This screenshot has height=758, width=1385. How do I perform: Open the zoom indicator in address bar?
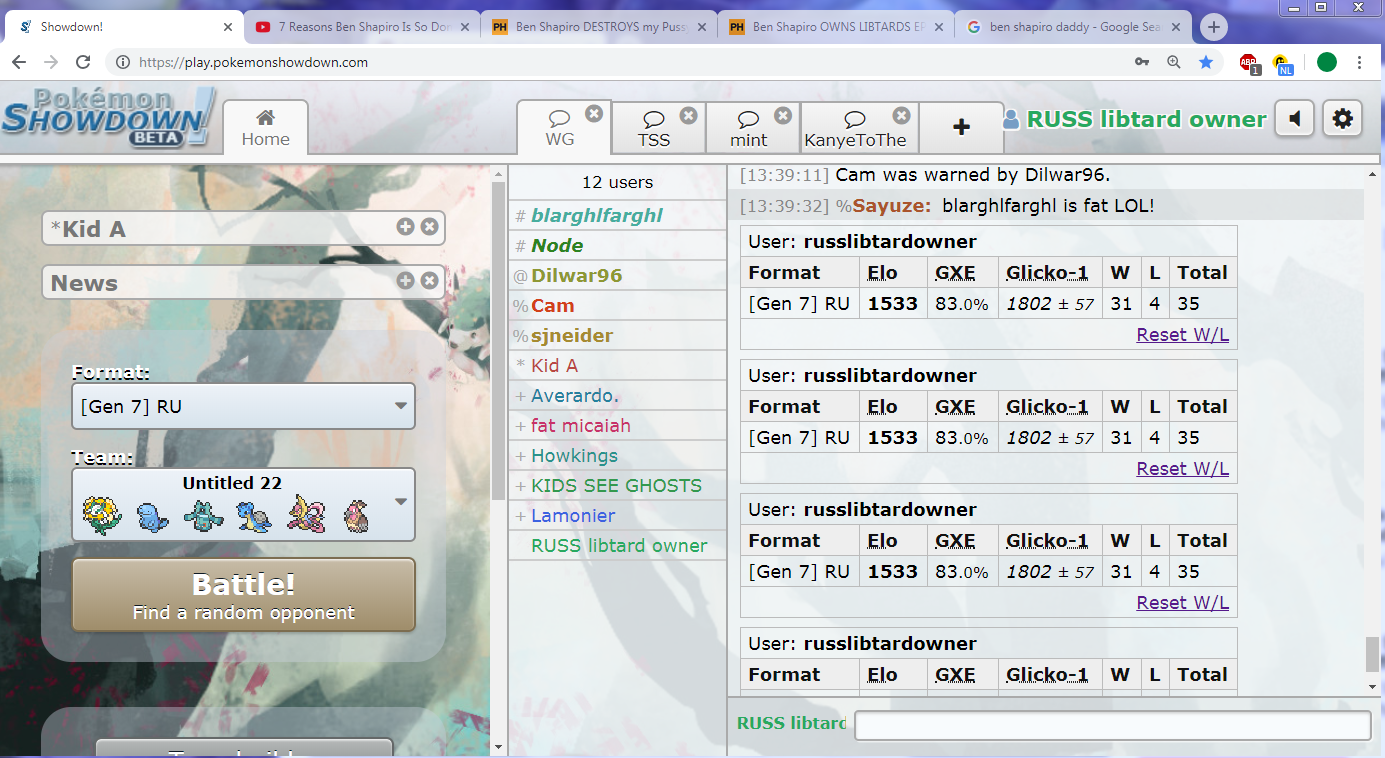[1174, 62]
